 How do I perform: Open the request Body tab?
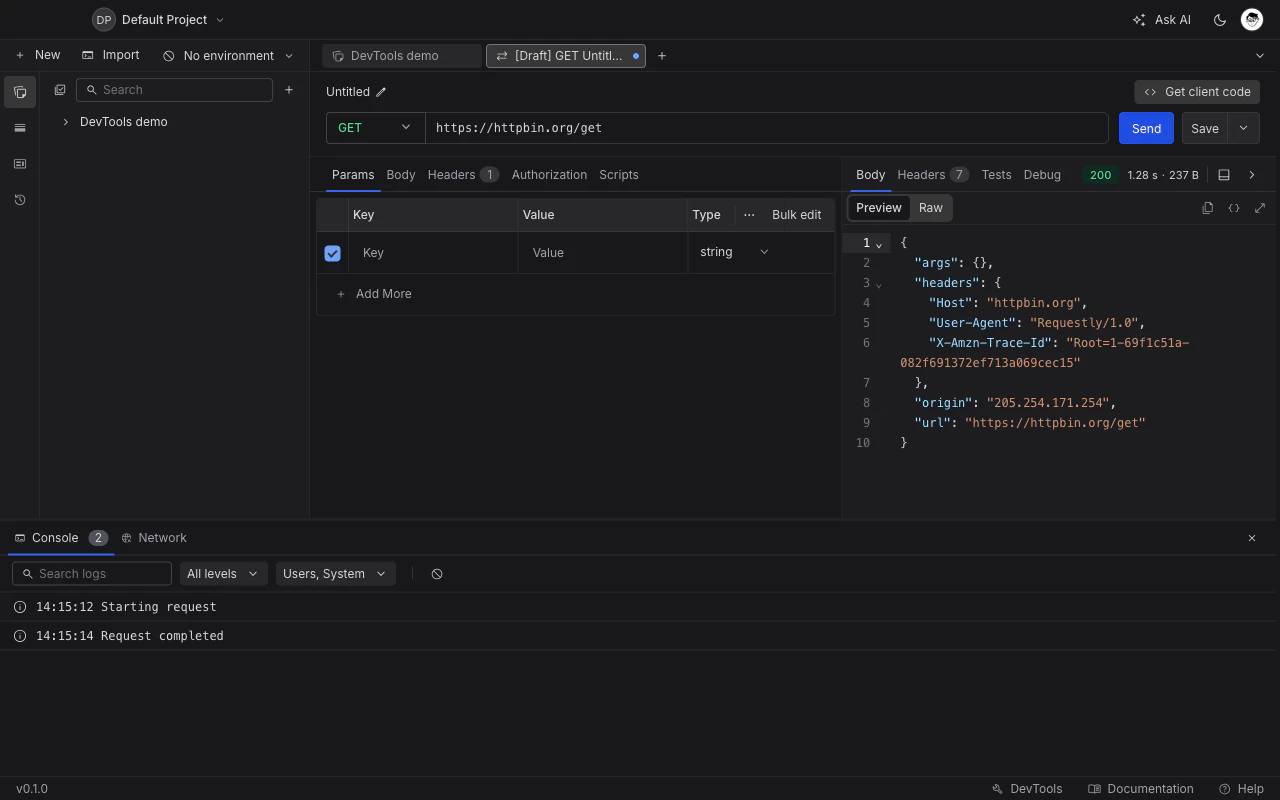pos(401,175)
